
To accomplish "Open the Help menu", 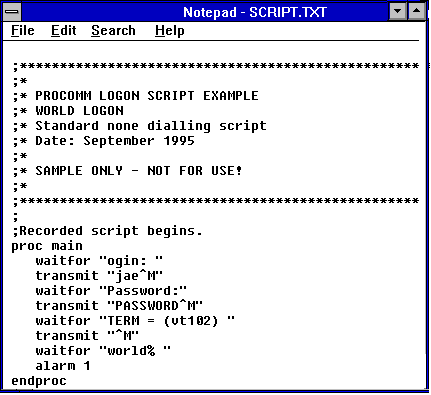I will coord(170,31).
